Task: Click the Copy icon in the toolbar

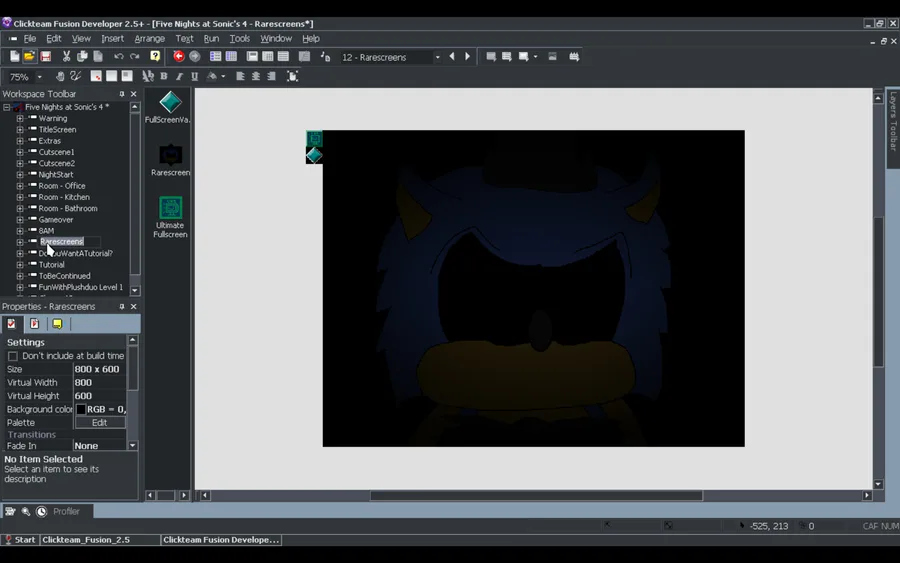Action: click(82, 56)
